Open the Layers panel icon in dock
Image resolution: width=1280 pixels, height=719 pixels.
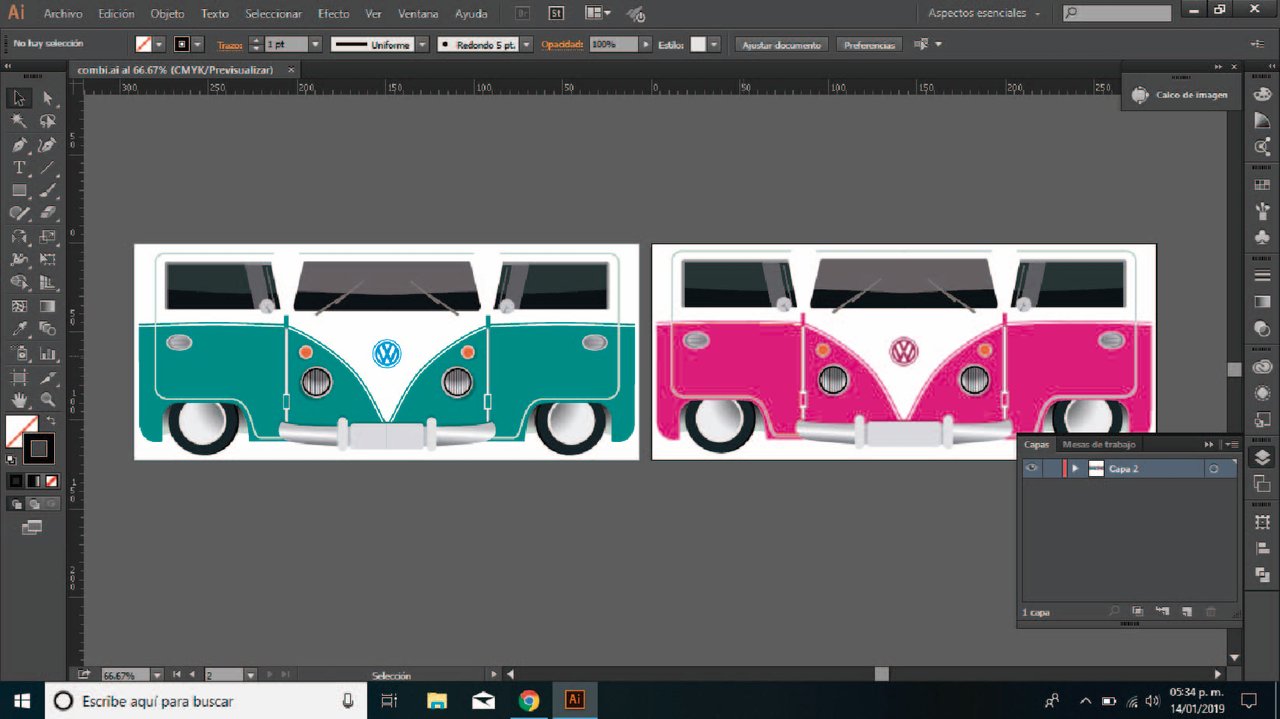pyautogui.click(x=1262, y=457)
